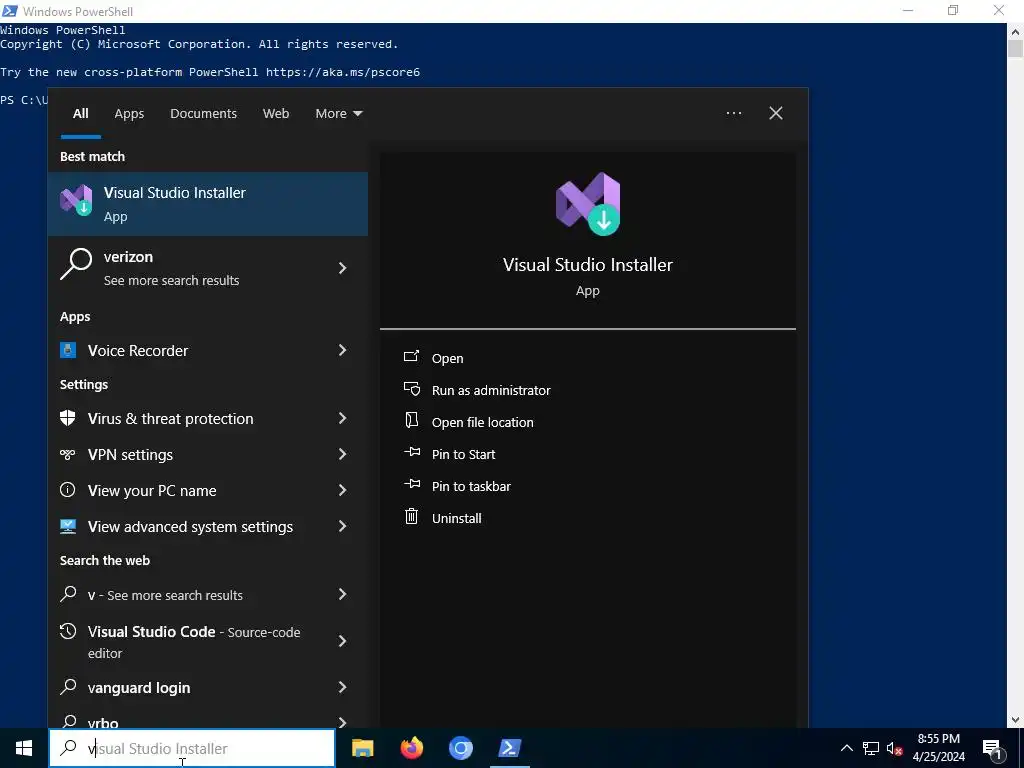
Task: Switch to the Web search tab
Action: click(x=276, y=114)
